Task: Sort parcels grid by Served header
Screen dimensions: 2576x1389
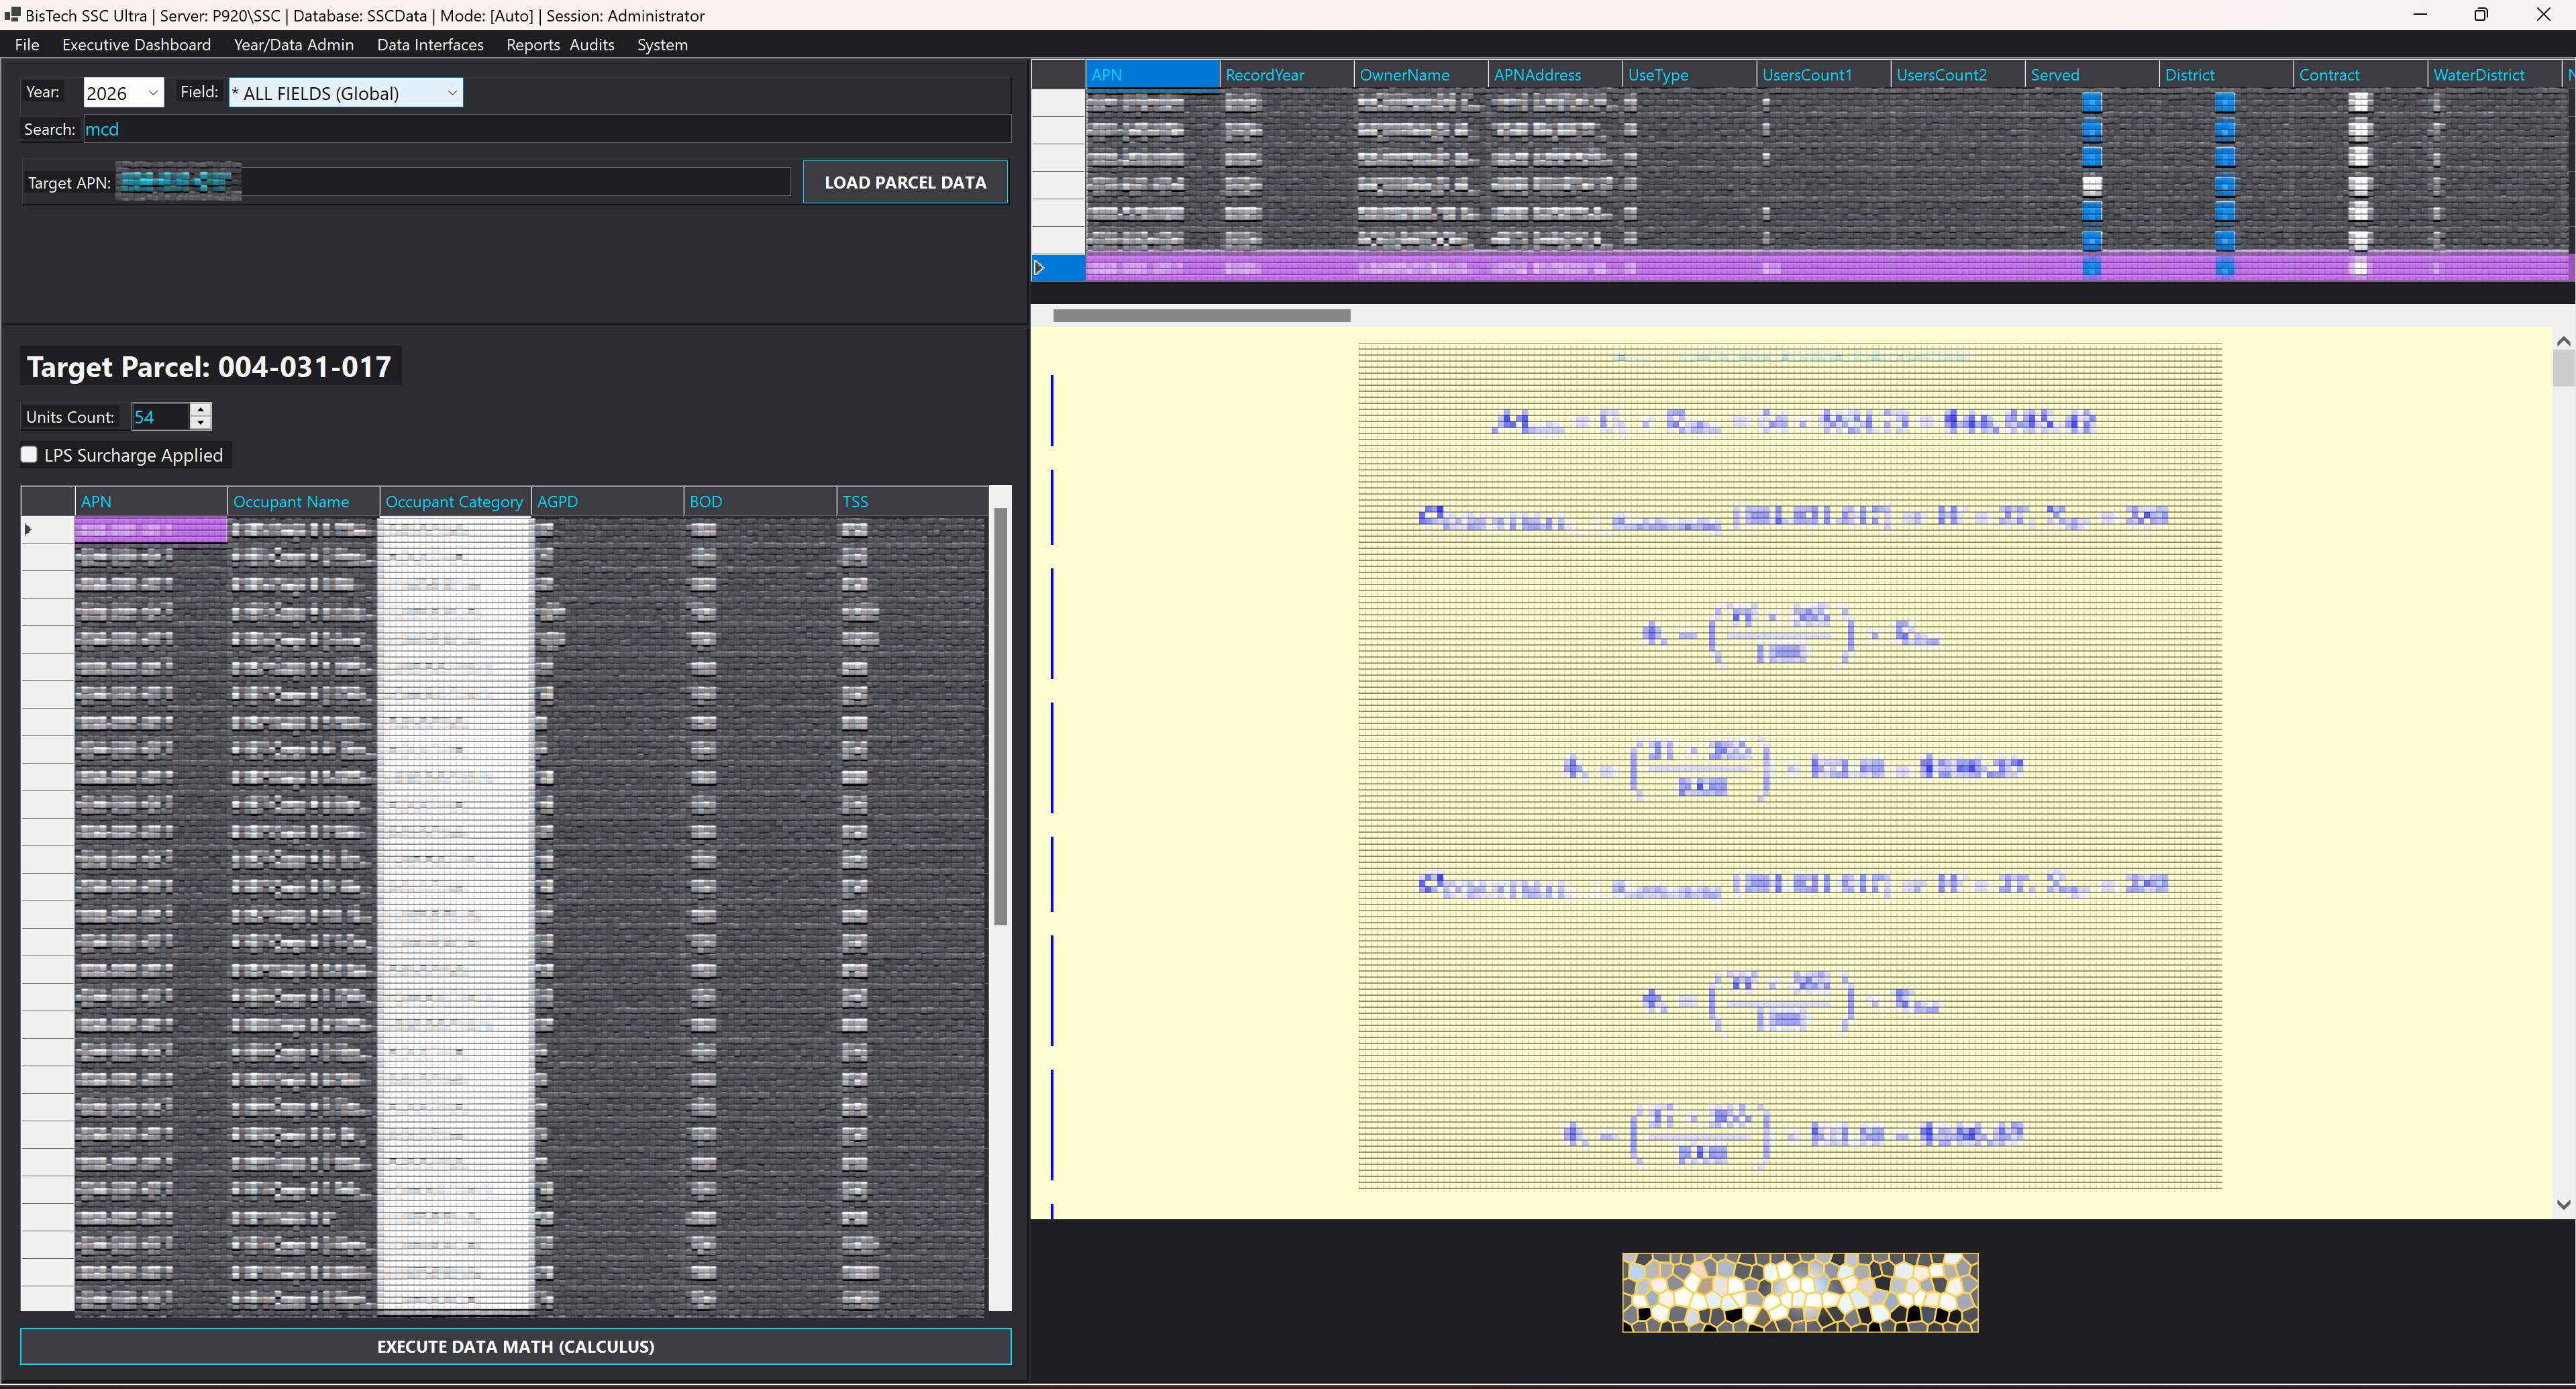Action: tap(2092, 74)
